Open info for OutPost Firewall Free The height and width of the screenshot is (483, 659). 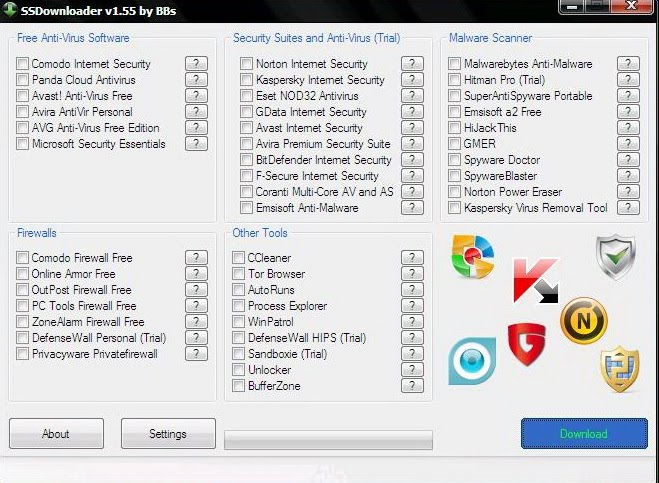(196, 289)
